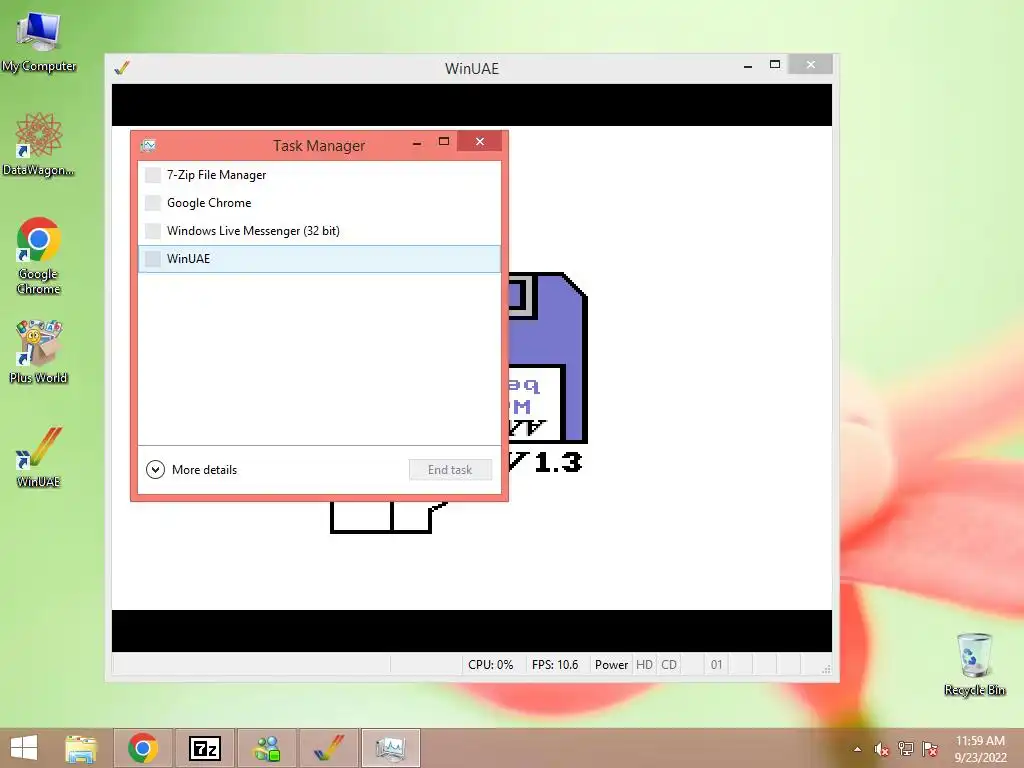This screenshot has height=768, width=1024.
Task: Click the taskbar clock showing 11:59 AM
Action: click(x=980, y=749)
